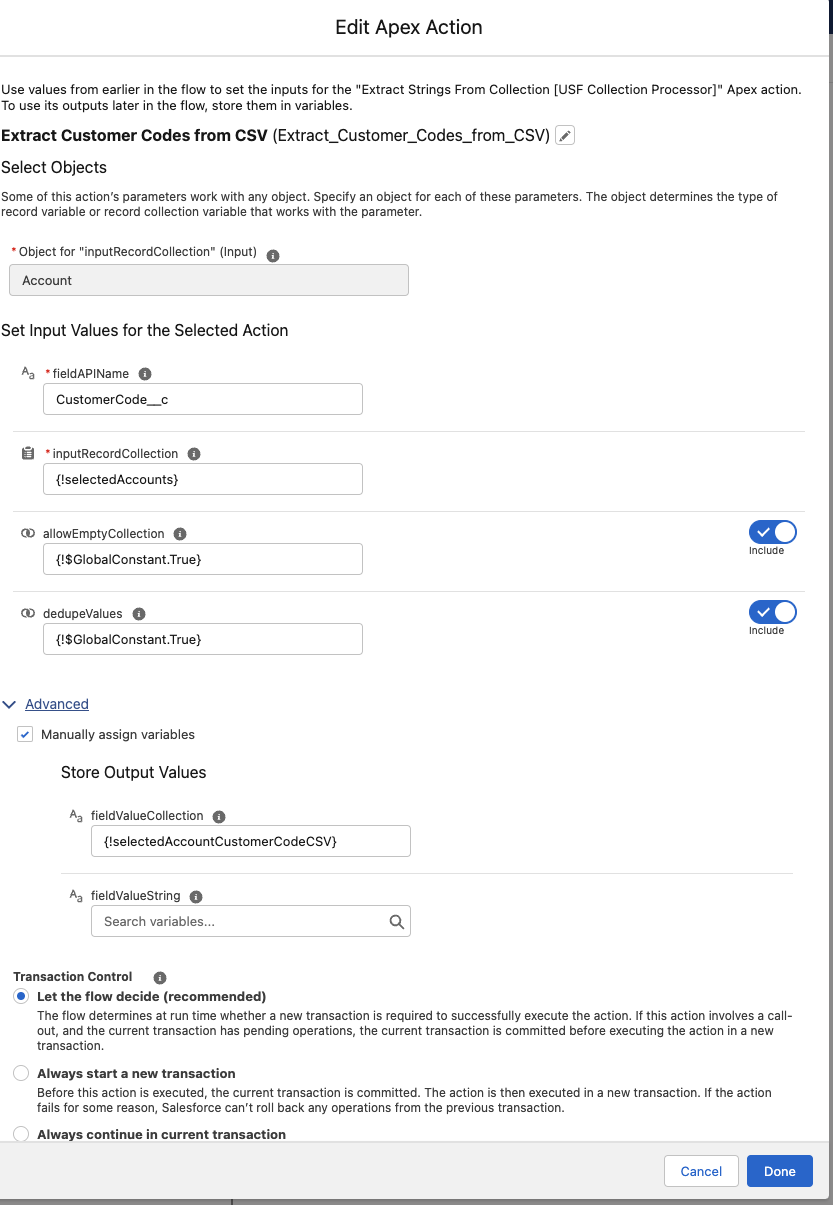Click the Account object picker field
The image size is (833, 1205).
coord(209,280)
